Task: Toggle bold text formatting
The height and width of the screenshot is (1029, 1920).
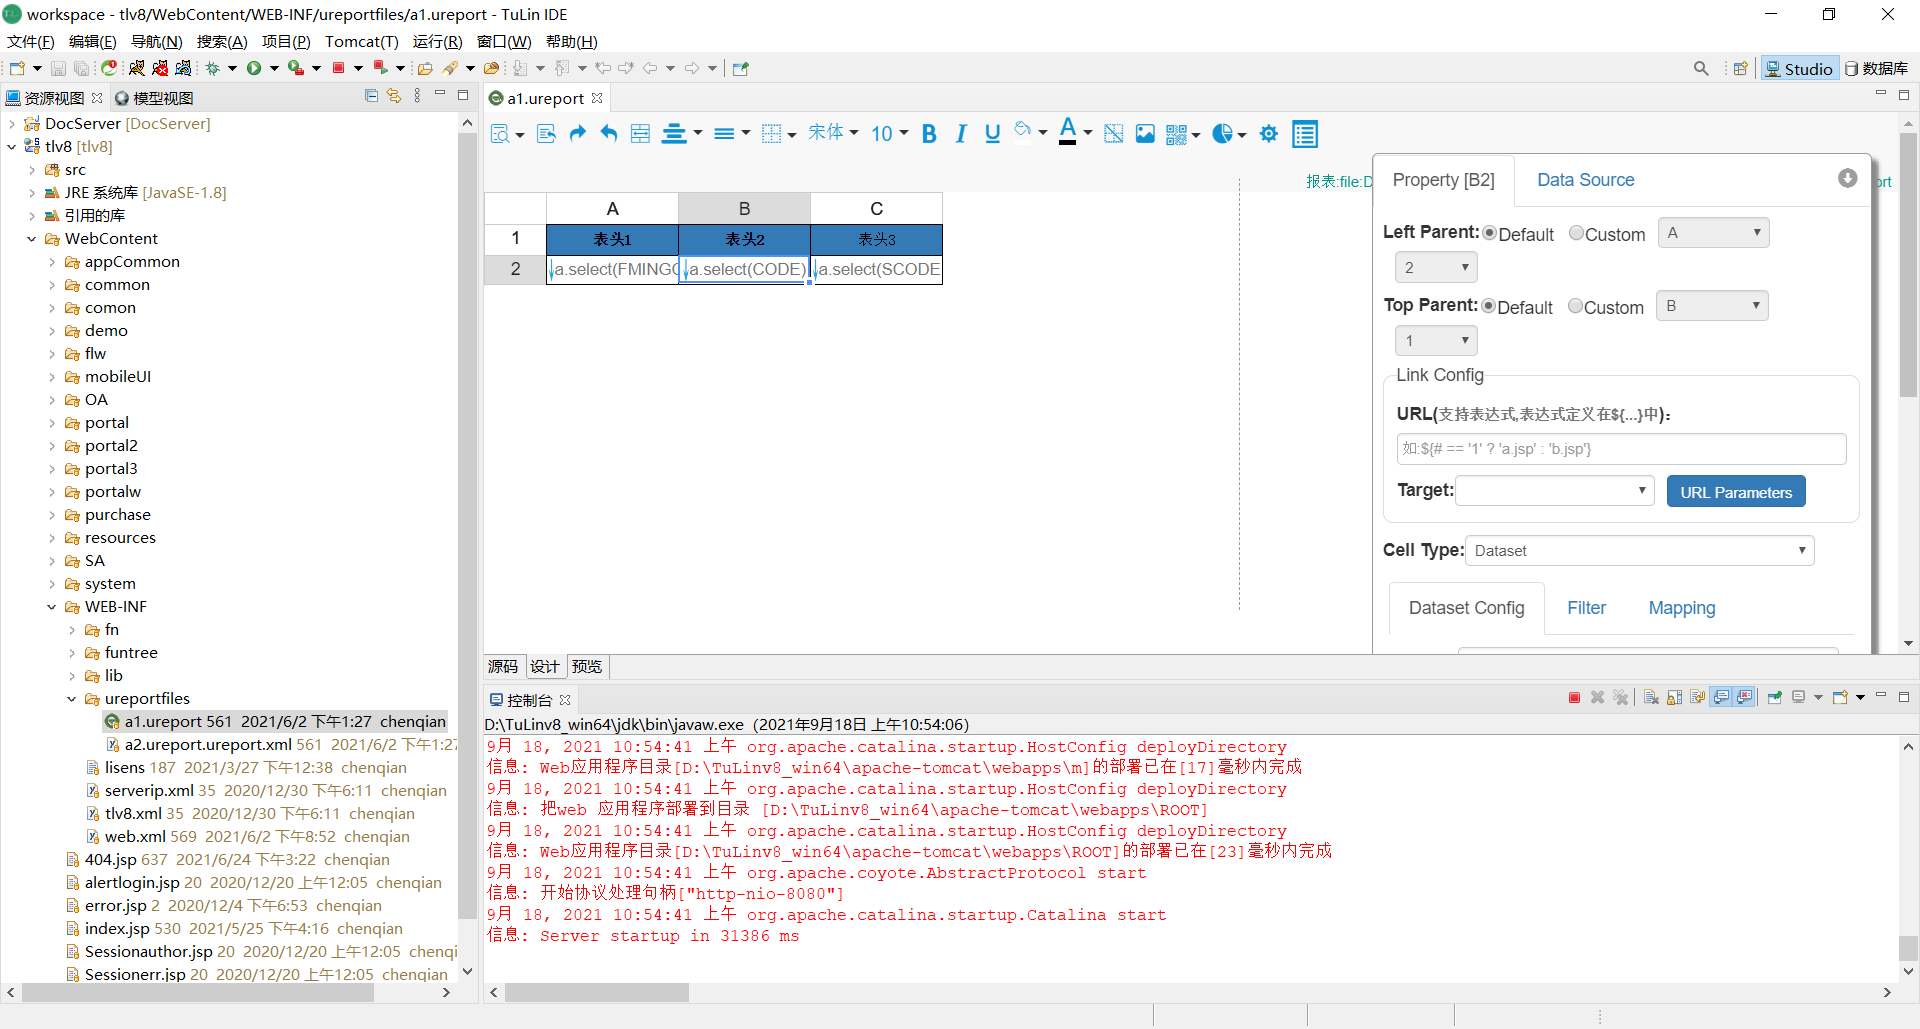Action: pos(929,134)
